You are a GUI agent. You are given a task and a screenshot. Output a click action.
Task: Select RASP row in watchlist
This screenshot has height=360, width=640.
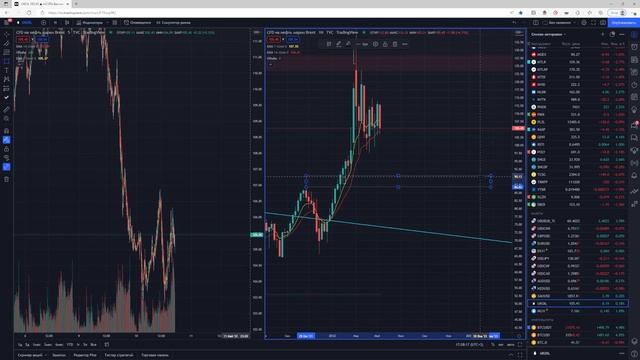click(578, 130)
